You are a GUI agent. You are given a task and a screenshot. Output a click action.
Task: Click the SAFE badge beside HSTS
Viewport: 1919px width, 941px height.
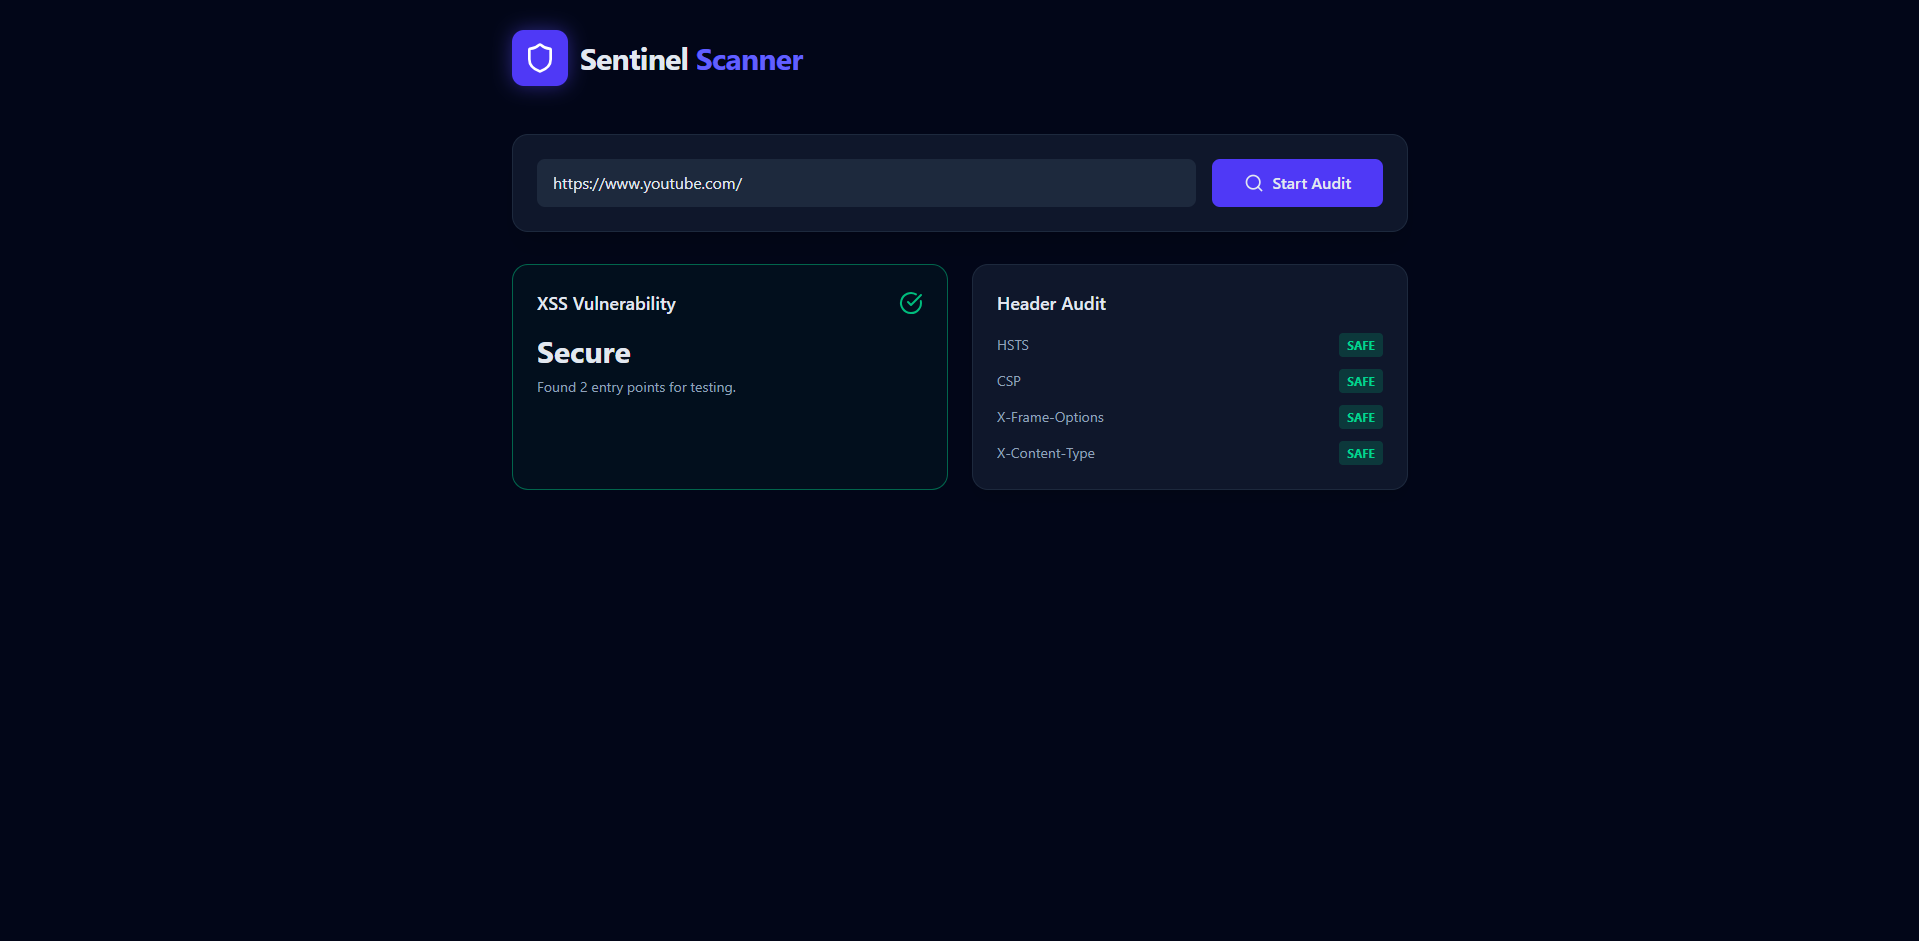(1360, 345)
